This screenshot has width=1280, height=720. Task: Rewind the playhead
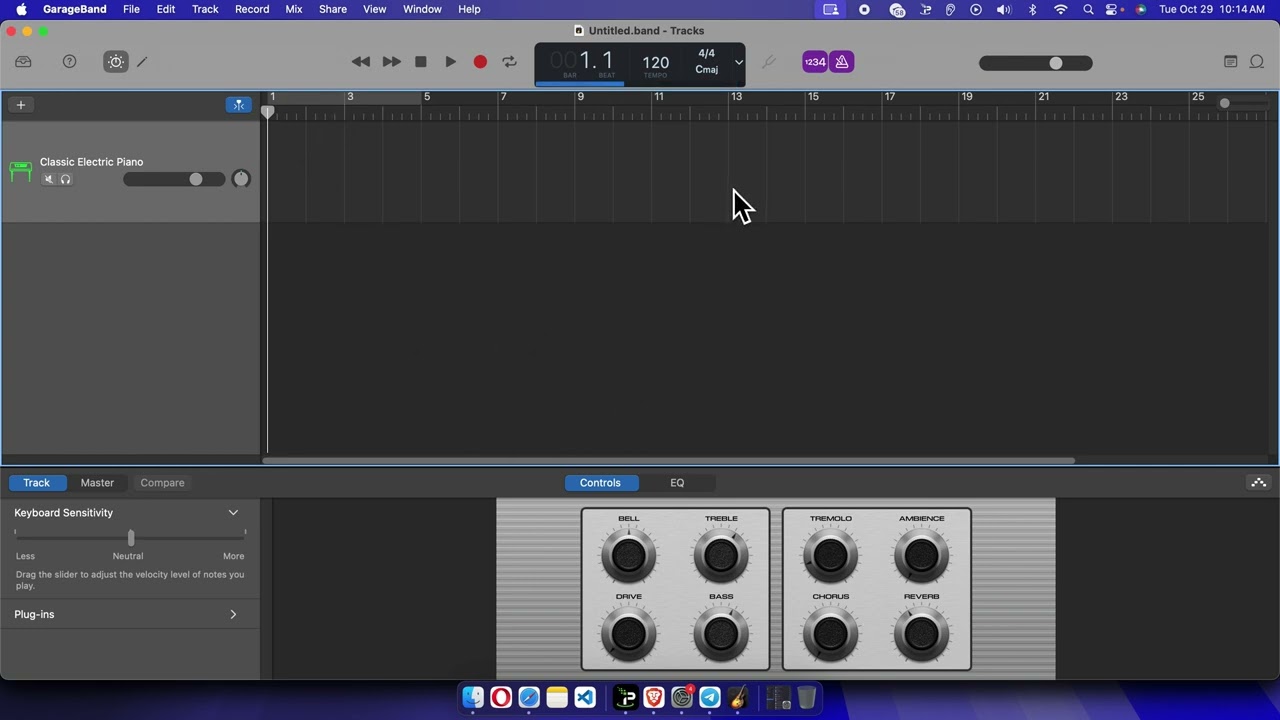point(361,62)
